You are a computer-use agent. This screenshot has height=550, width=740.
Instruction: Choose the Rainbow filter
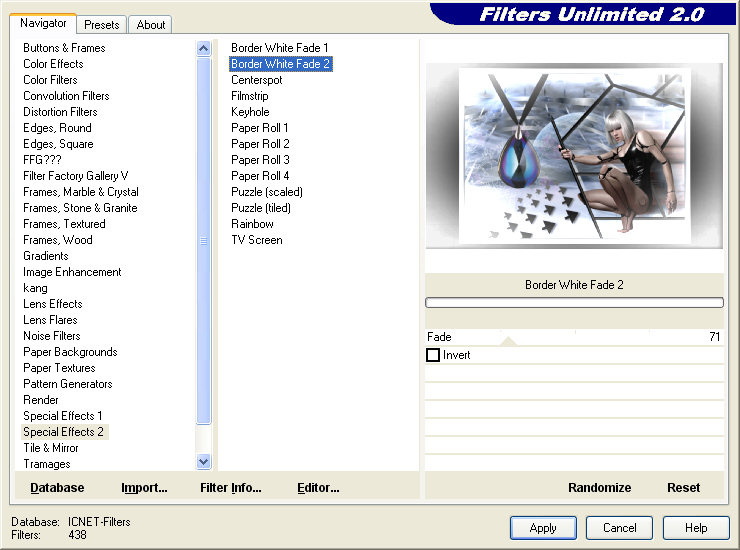point(252,224)
